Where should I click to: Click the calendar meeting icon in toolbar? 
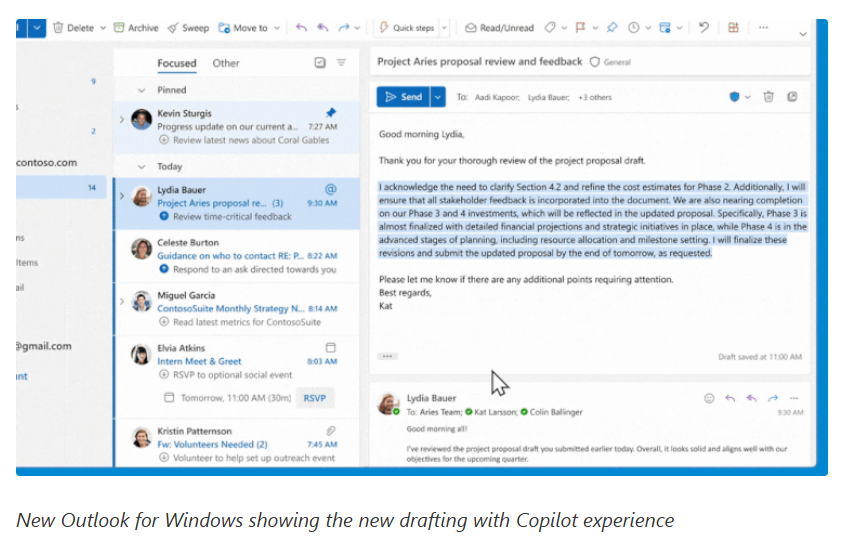665,27
